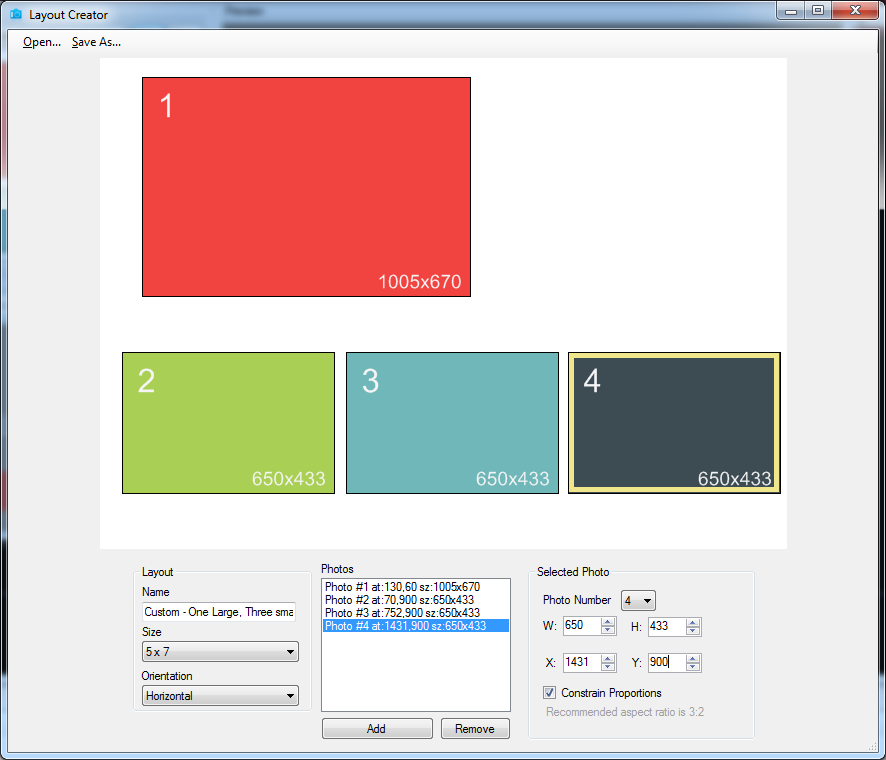Click Save As... menu item
The height and width of the screenshot is (760, 886).
click(x=96, y=42)
